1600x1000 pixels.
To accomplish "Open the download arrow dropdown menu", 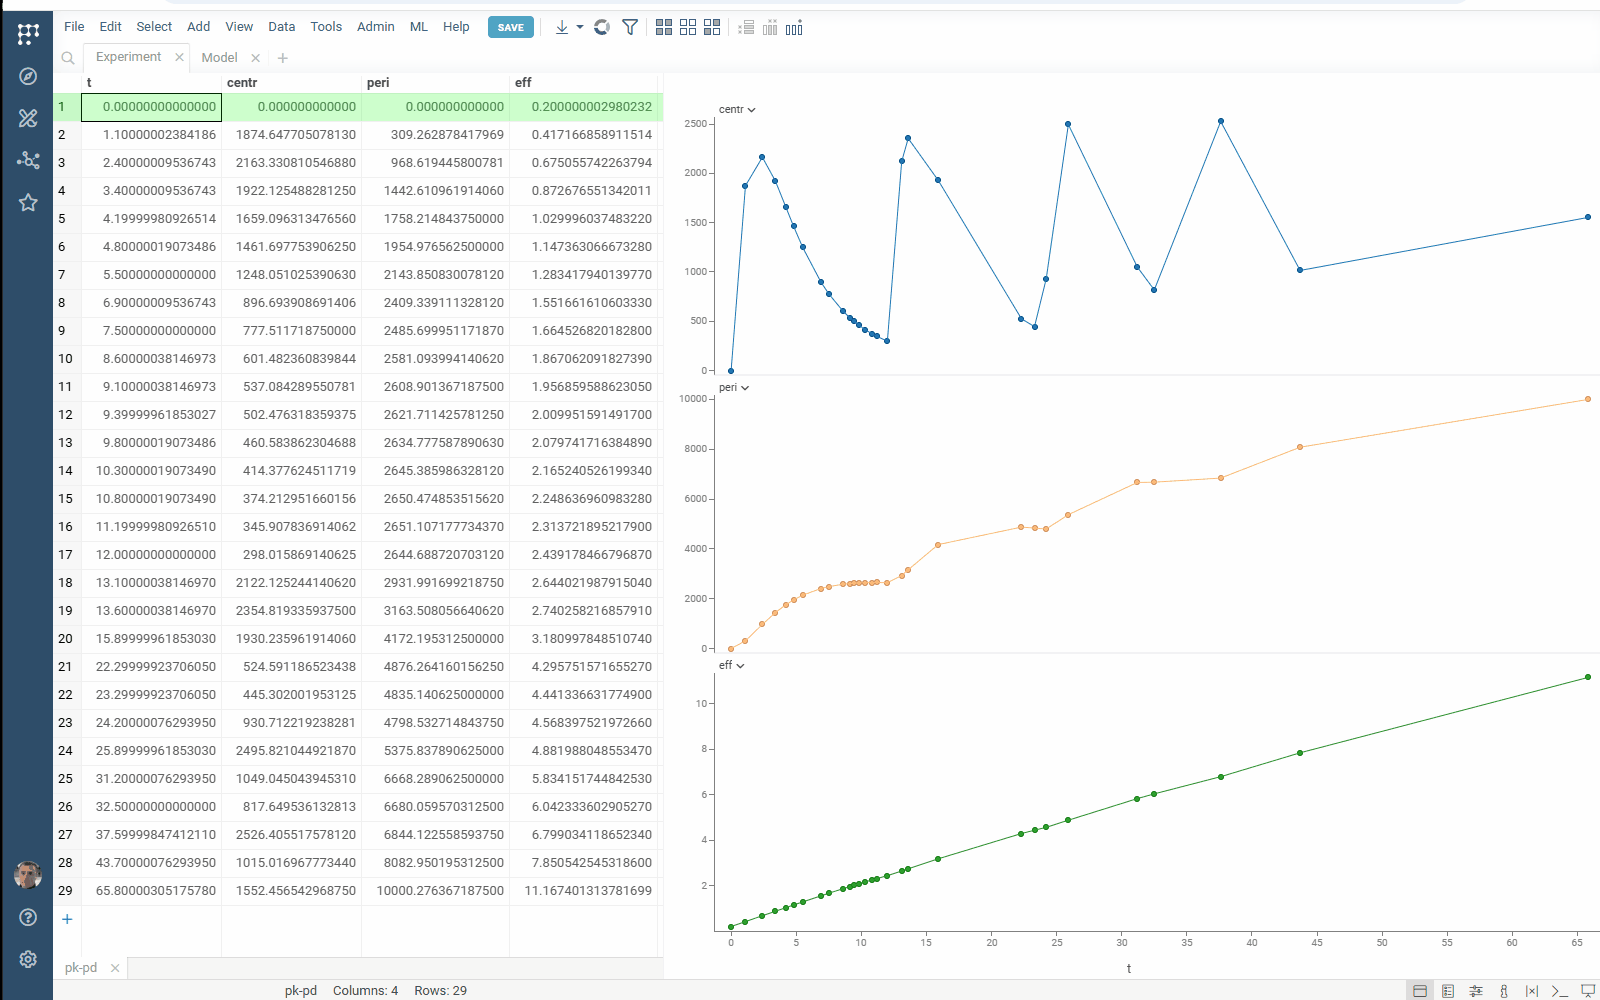I will tap(579, 27).
